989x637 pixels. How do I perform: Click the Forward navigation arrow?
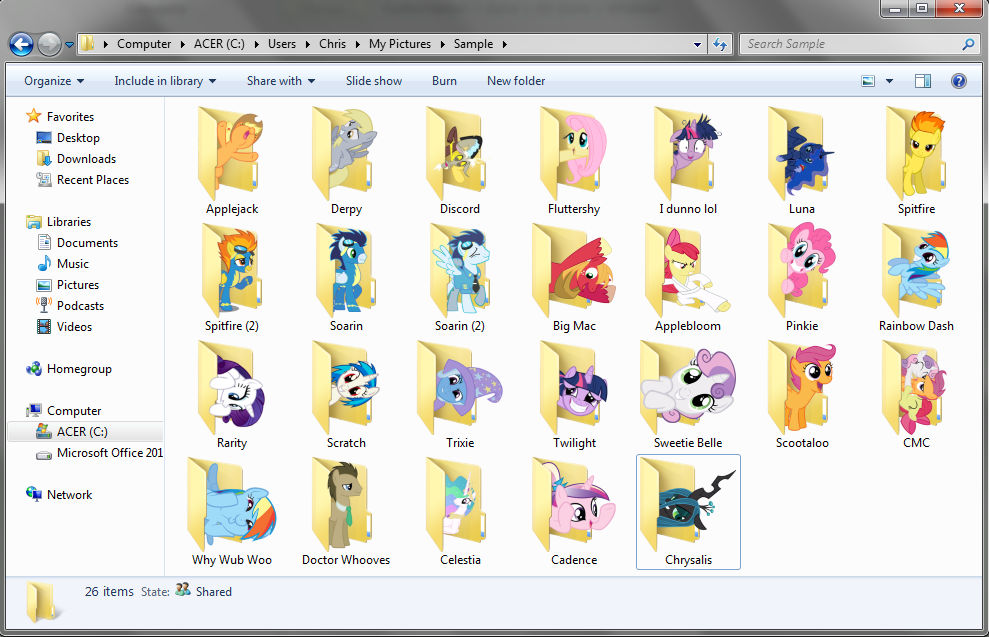(x=49, y=44)
